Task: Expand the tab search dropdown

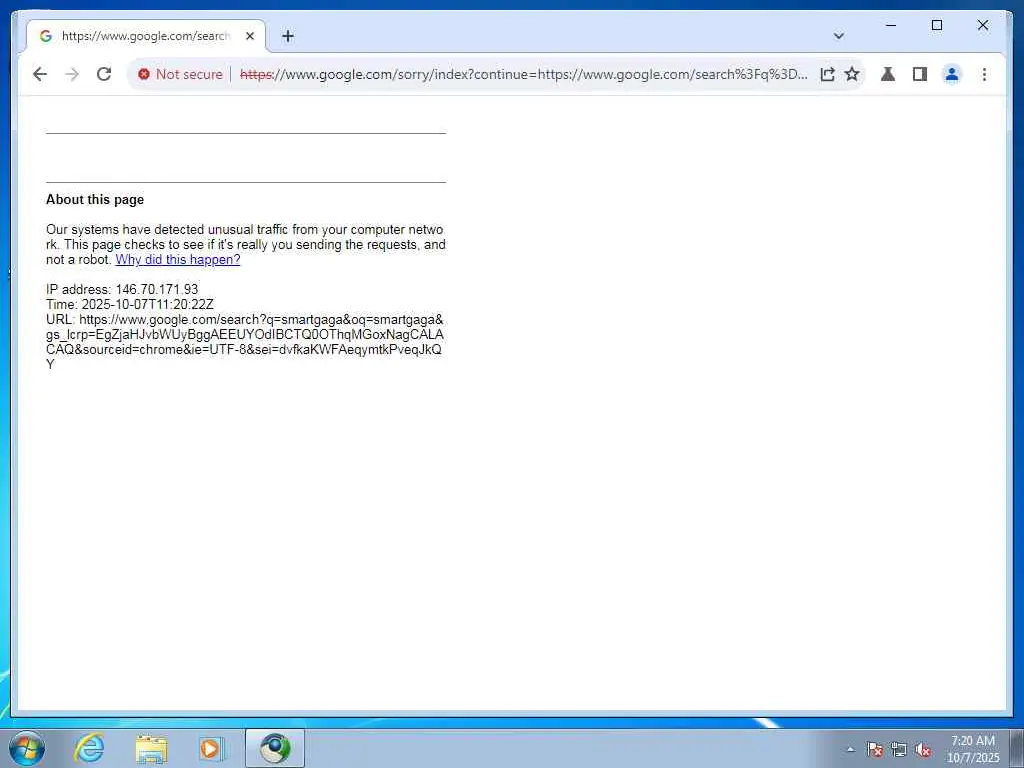Action: point(839,36)
